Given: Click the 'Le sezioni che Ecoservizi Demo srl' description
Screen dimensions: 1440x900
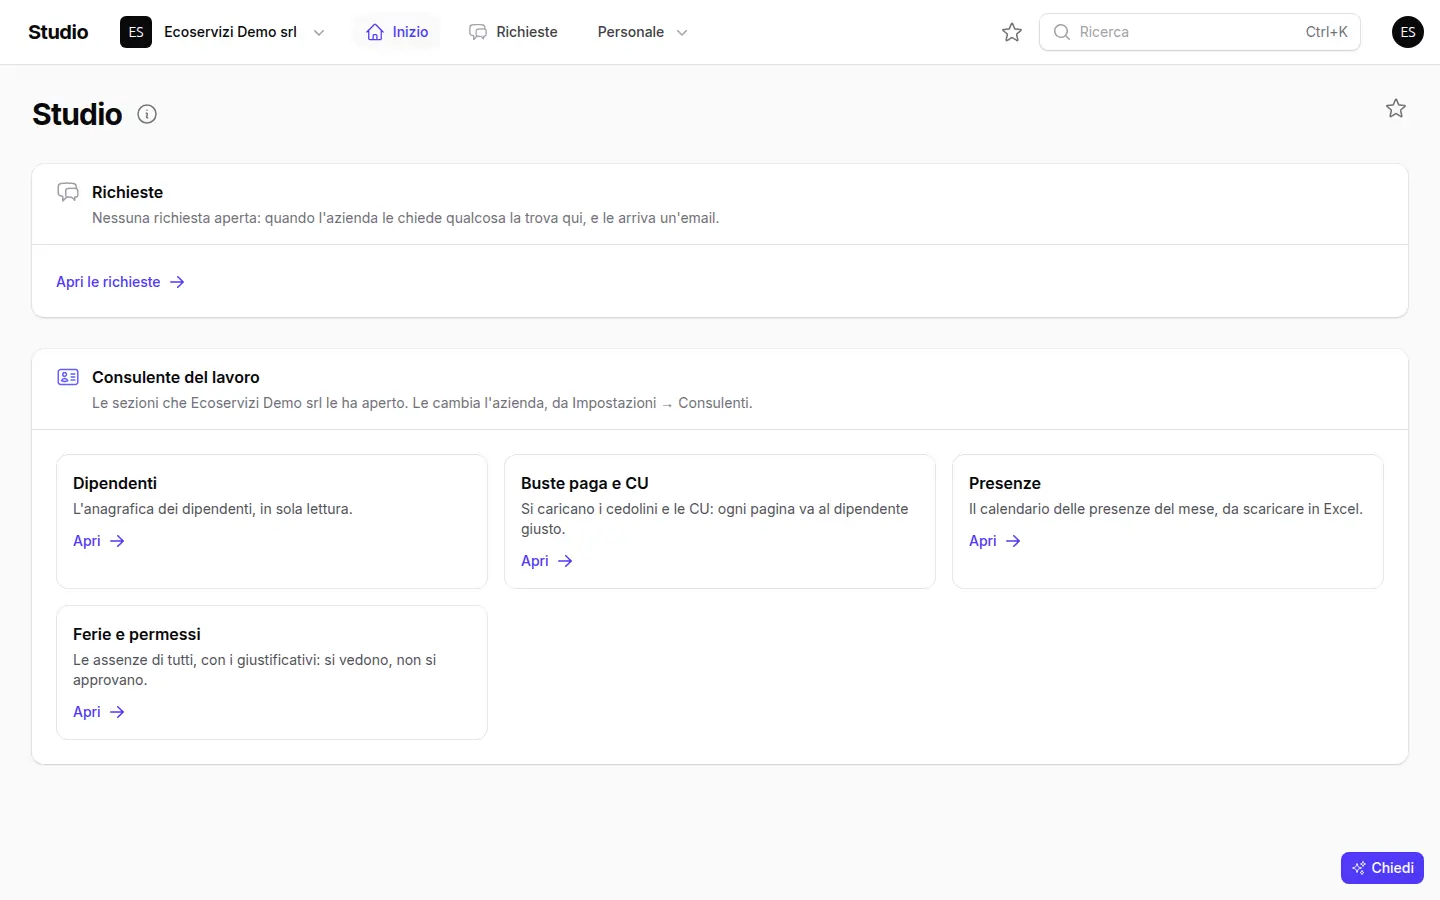Looking at the screenshot, I should 422,403.
